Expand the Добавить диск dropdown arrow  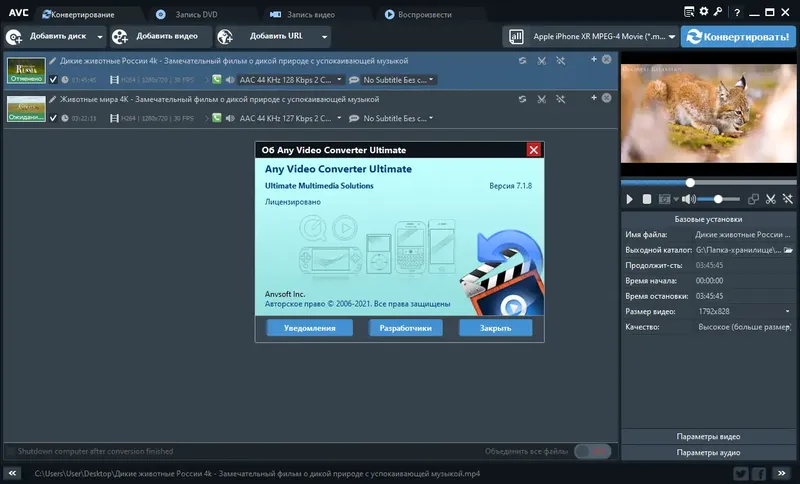tap(100, 37)
